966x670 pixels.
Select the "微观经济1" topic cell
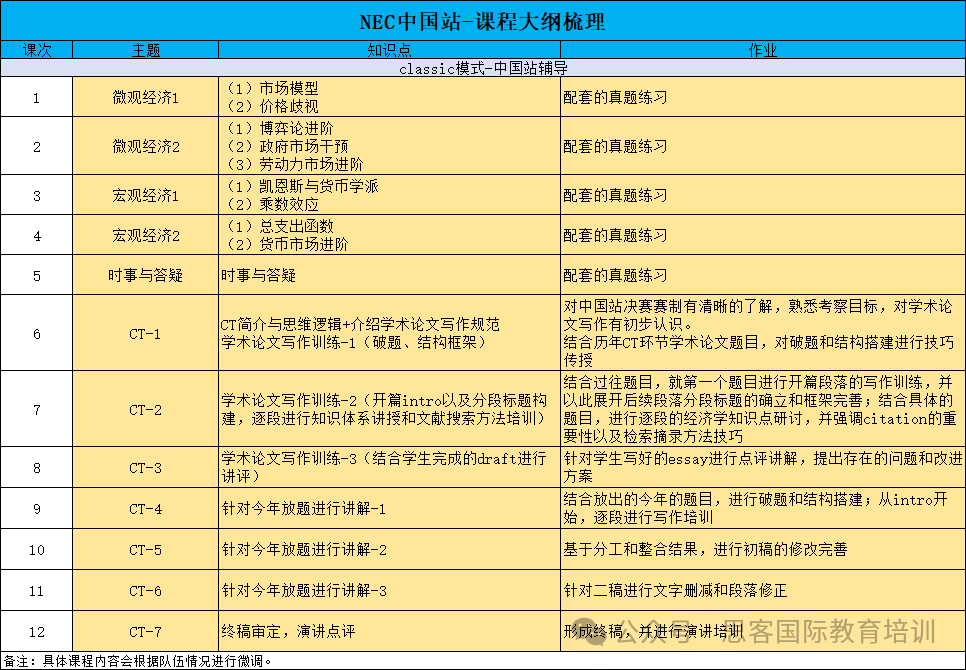coord(145,97)
